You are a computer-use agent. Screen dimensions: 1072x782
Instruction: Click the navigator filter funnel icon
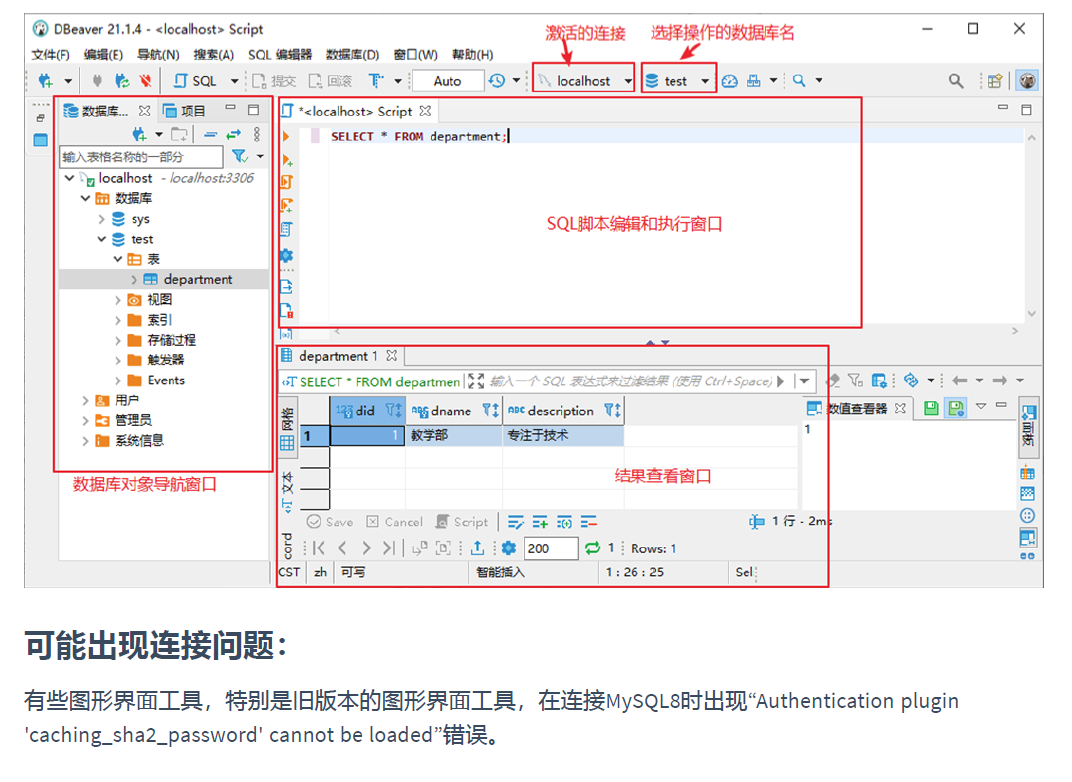click(x=239, y=157)
